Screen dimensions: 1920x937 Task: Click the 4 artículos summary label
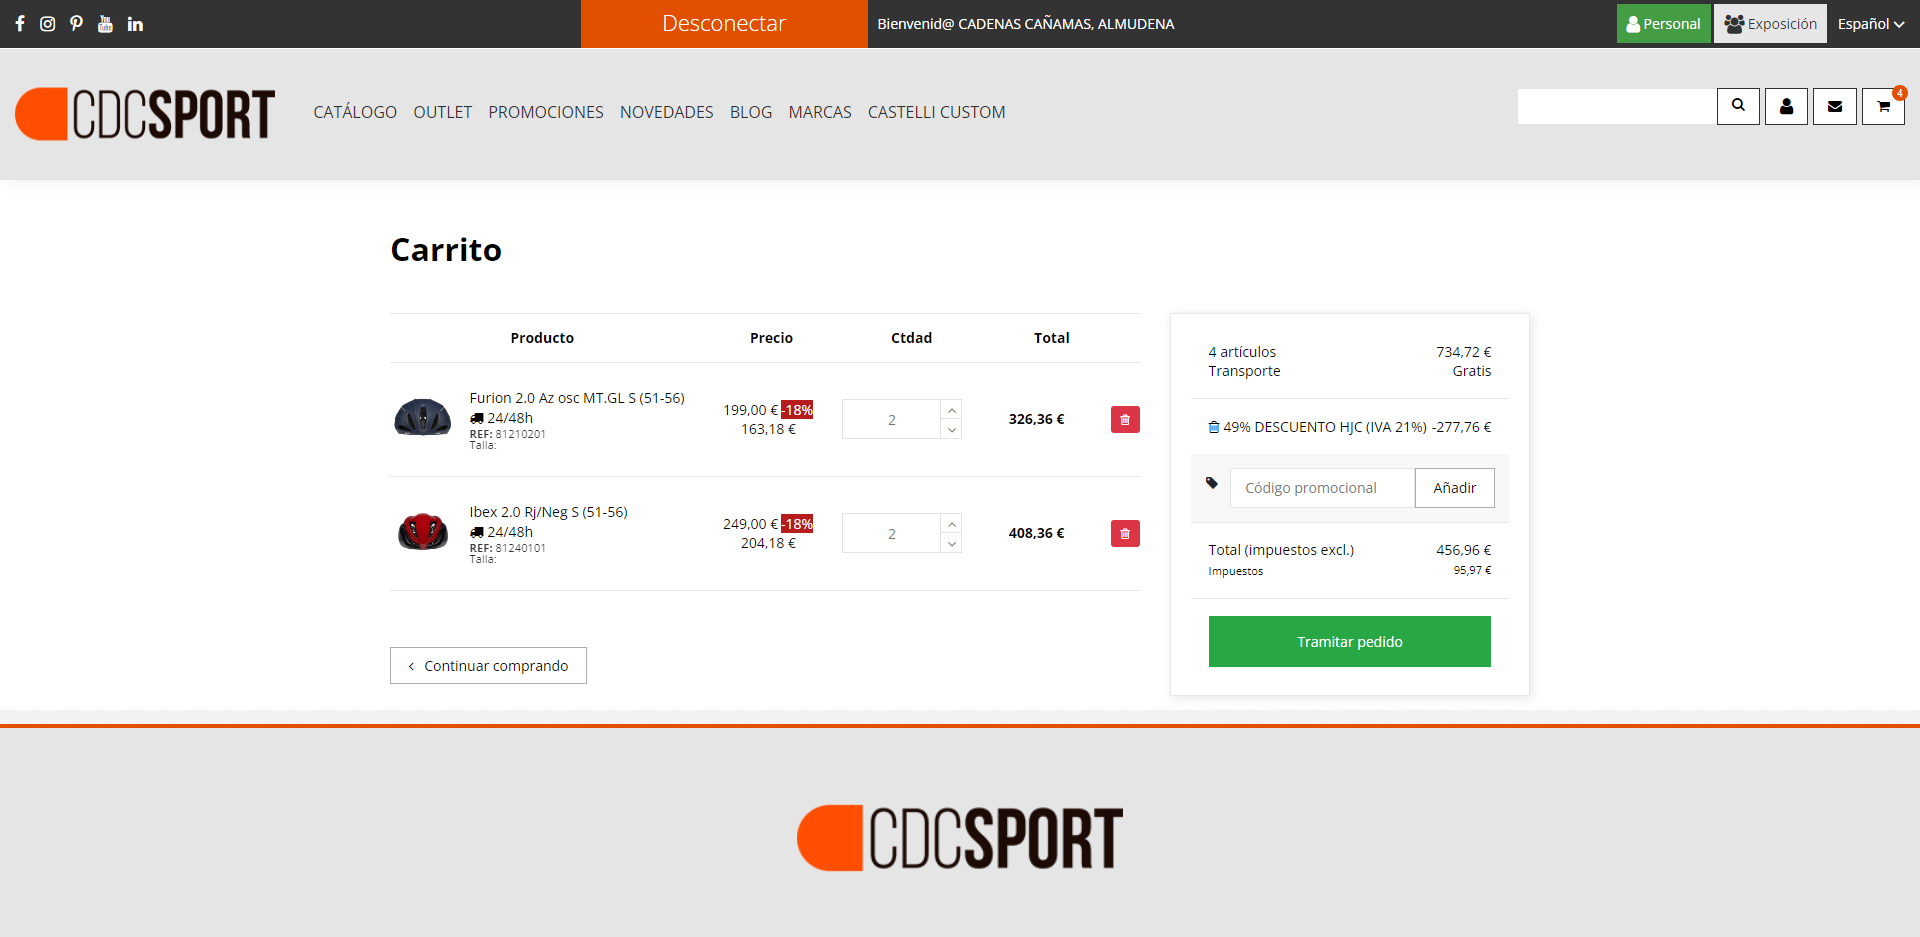coord(1242,352)
